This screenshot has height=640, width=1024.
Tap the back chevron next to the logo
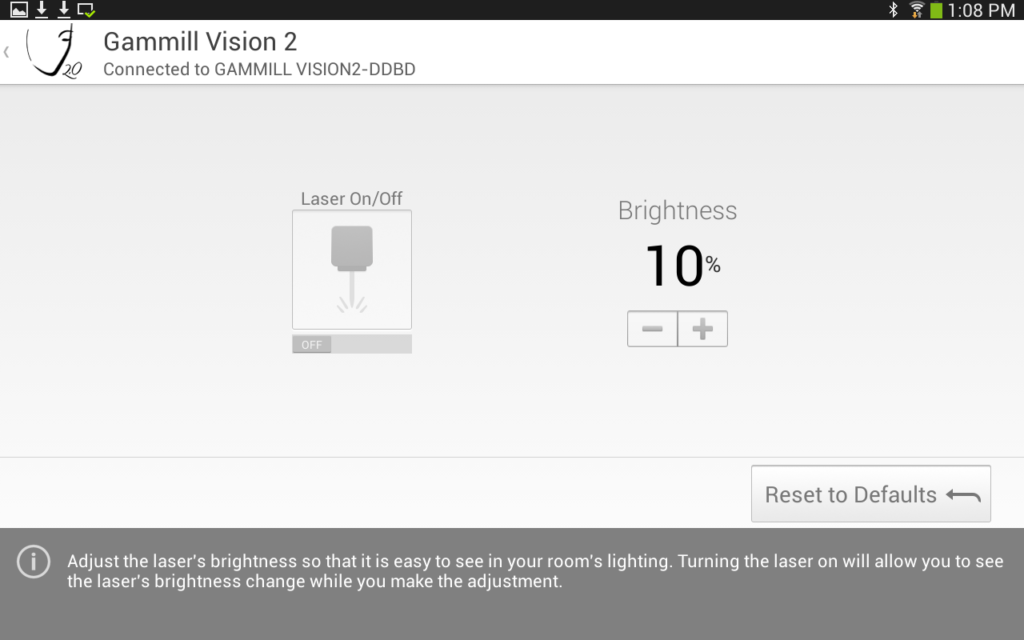click(8, 50)
